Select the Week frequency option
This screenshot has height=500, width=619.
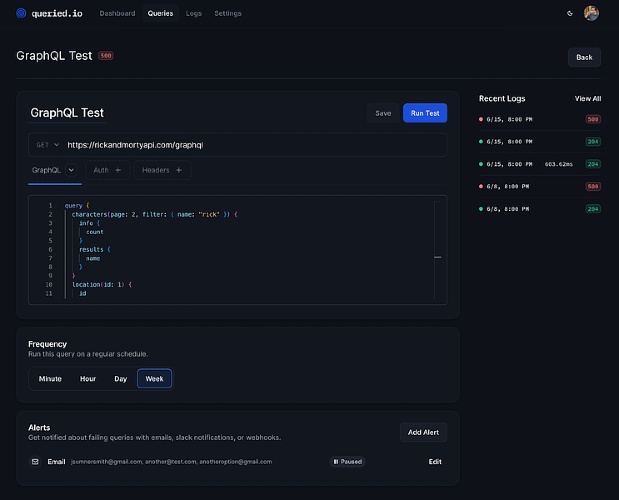tap(154, 379)
